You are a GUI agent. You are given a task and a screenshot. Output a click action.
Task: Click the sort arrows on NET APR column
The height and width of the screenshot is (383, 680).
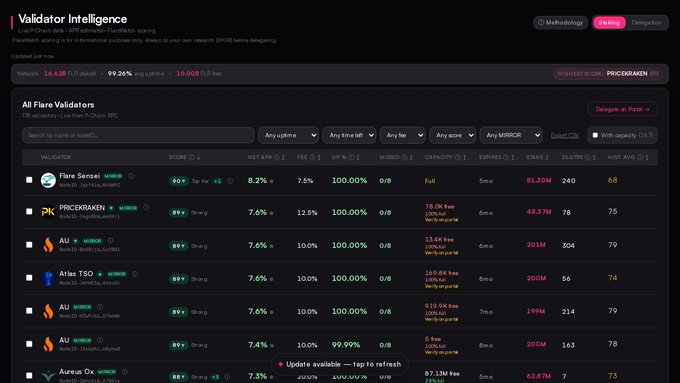[283, 157]
